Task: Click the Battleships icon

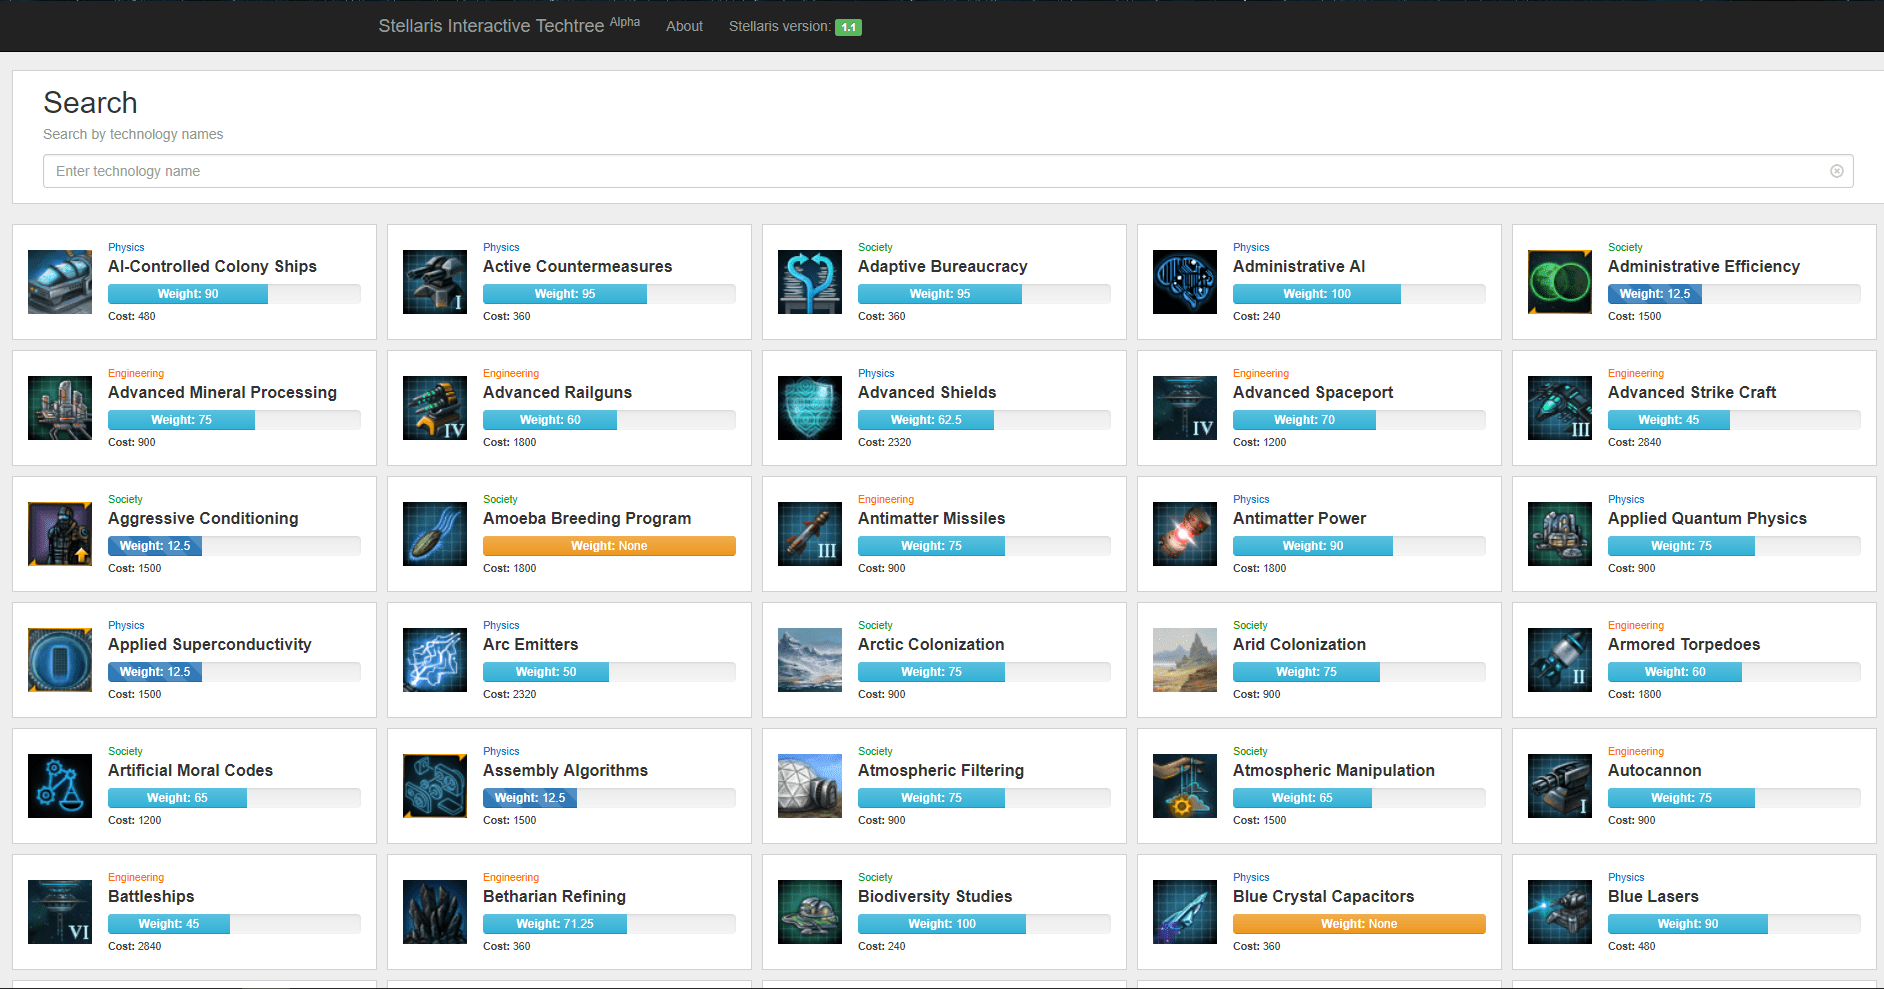Action: pos(60,912)
